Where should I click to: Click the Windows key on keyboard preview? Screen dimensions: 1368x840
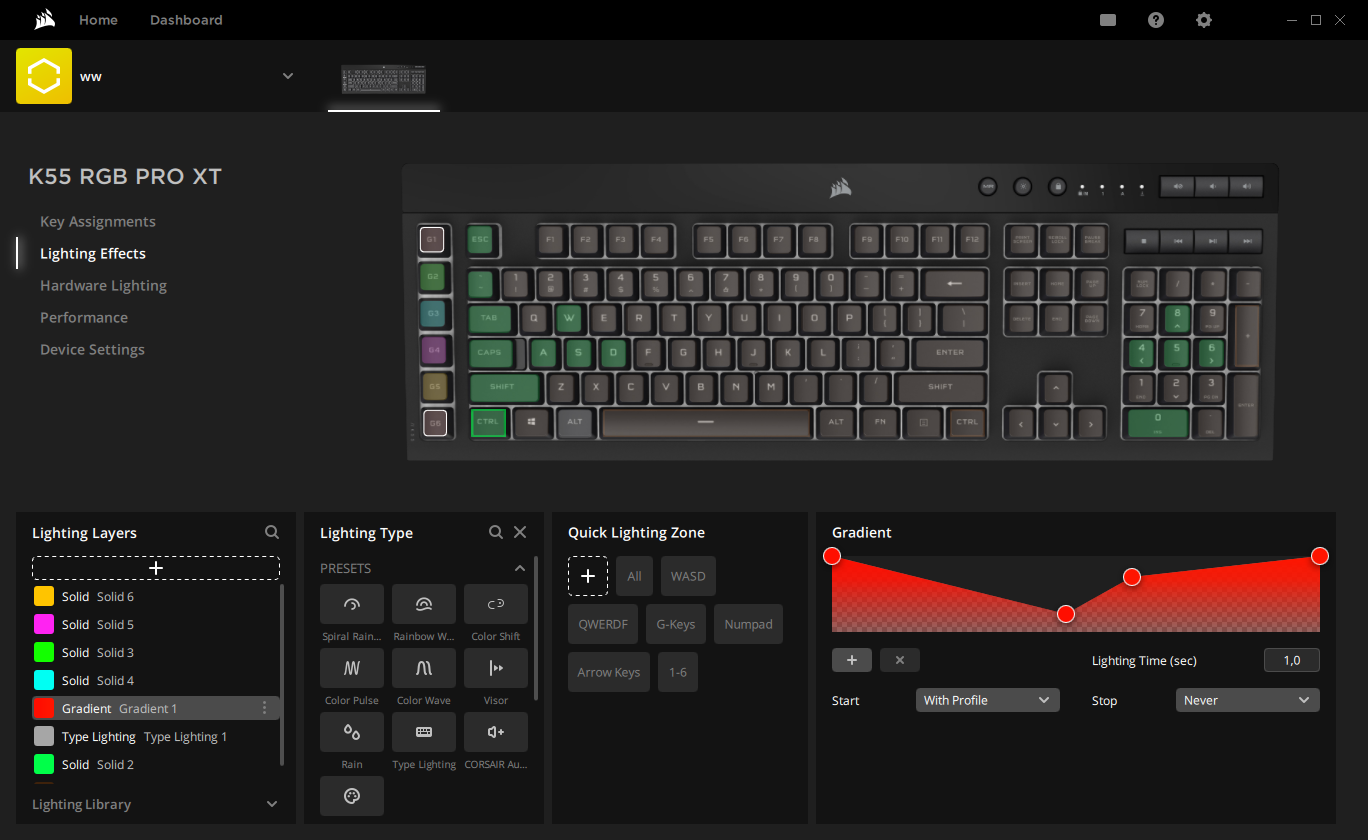(531, 422)
